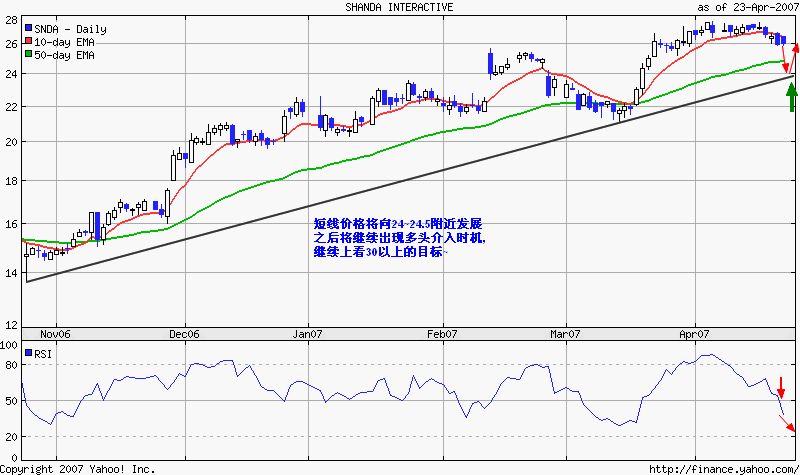
Task: Click the green 50-day EMA legend swatch
Action: coord(29,54)
